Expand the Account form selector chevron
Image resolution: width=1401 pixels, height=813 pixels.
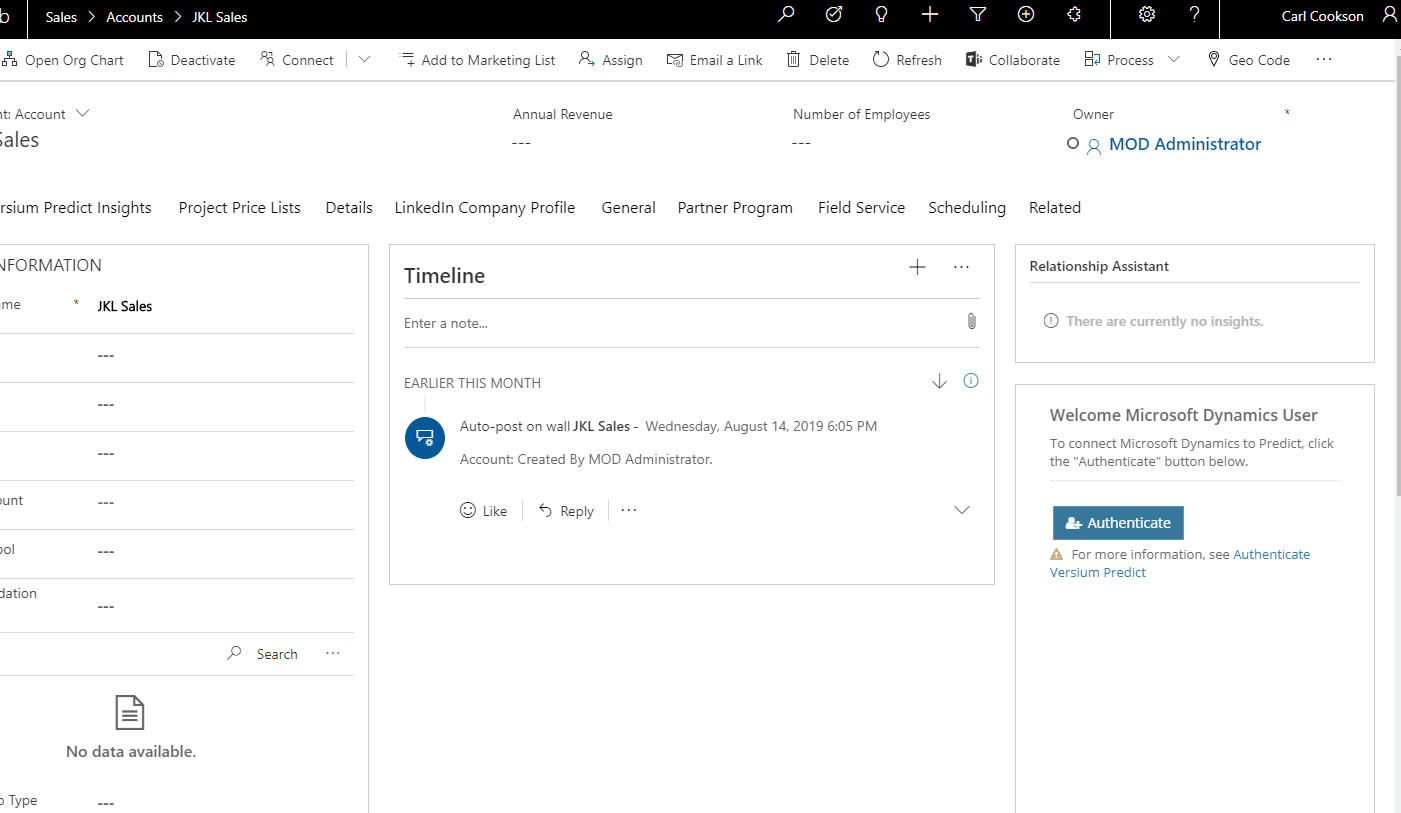82,113
